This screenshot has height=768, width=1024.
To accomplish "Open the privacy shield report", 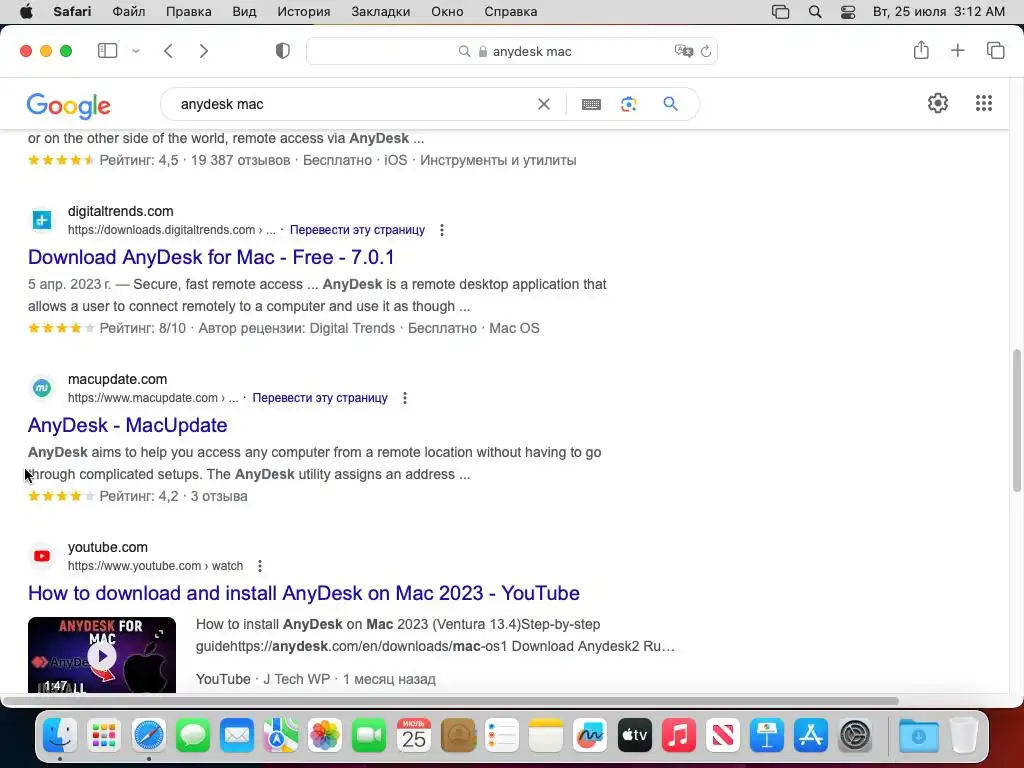I will 283,51.
